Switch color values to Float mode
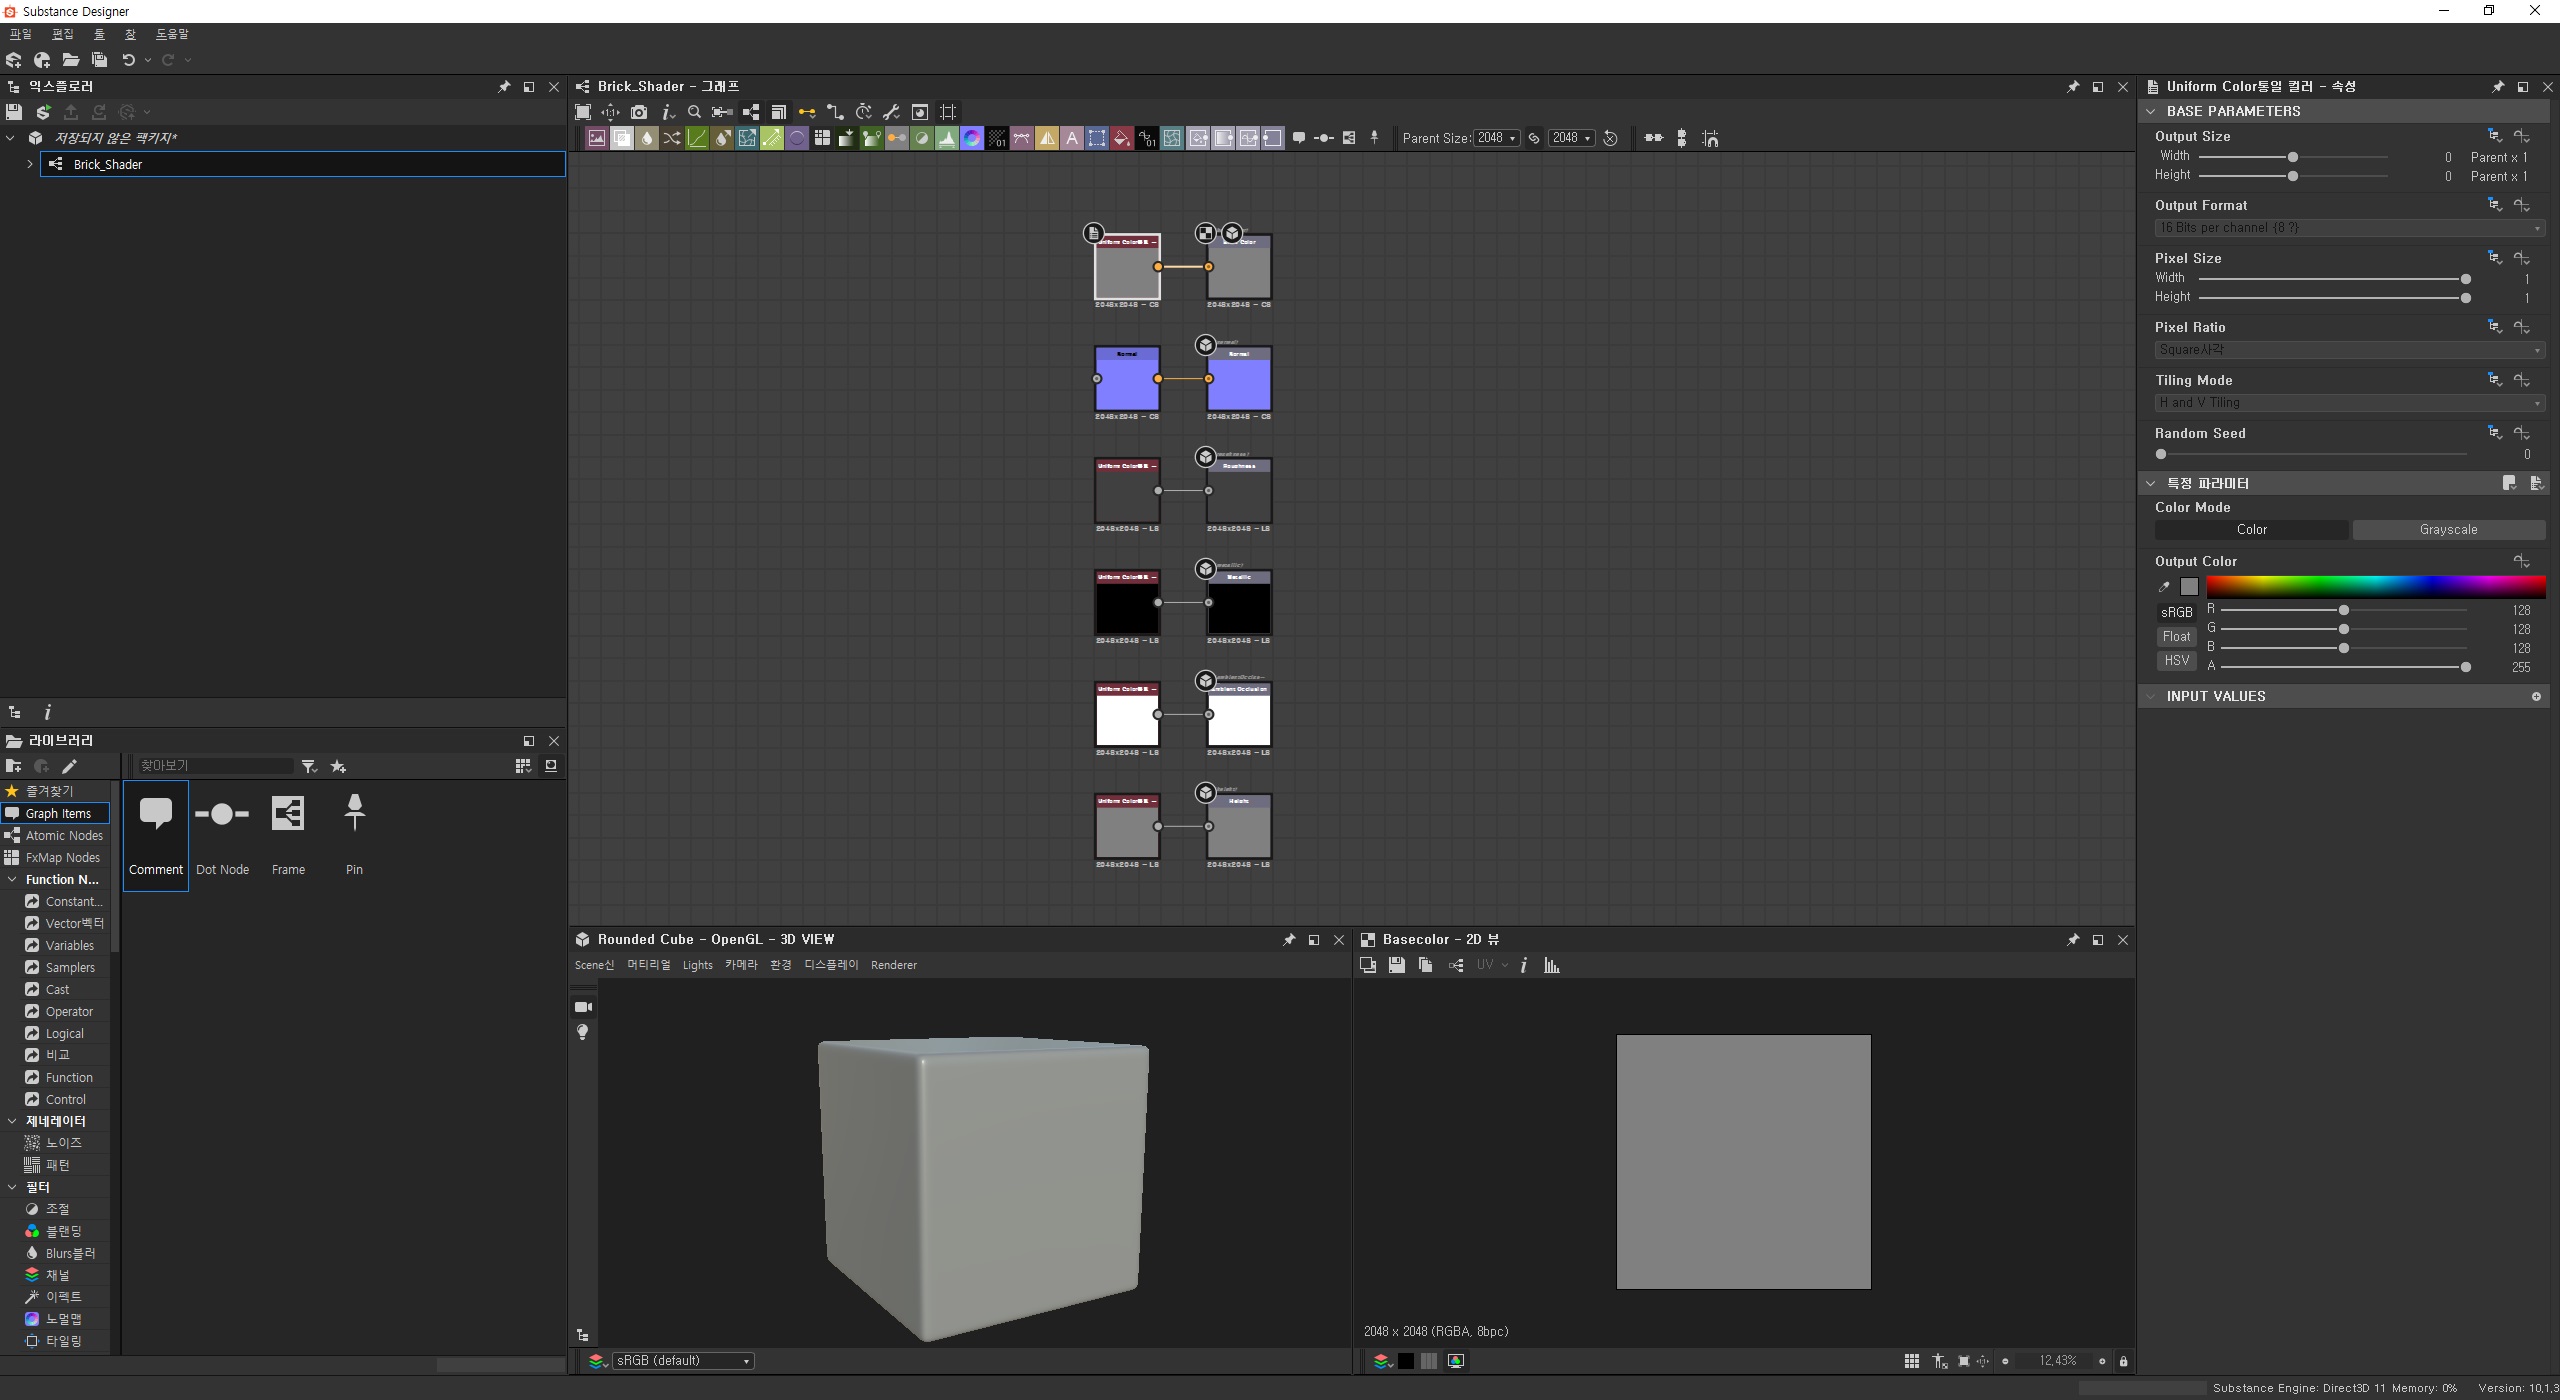This screenshot has width=2560, height=1400. coord(2176,637)
